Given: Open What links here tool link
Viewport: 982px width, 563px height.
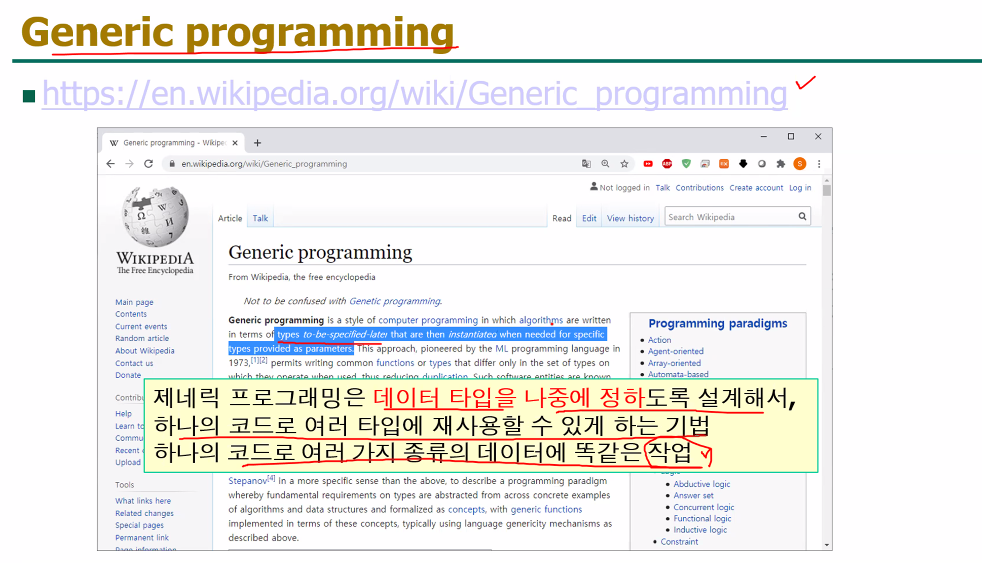Looking at the screenshot, I should 143,501.
